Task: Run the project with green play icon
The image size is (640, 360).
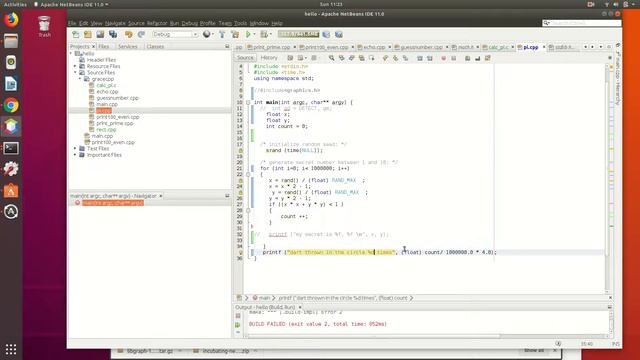Action: (x=248, y=35)
